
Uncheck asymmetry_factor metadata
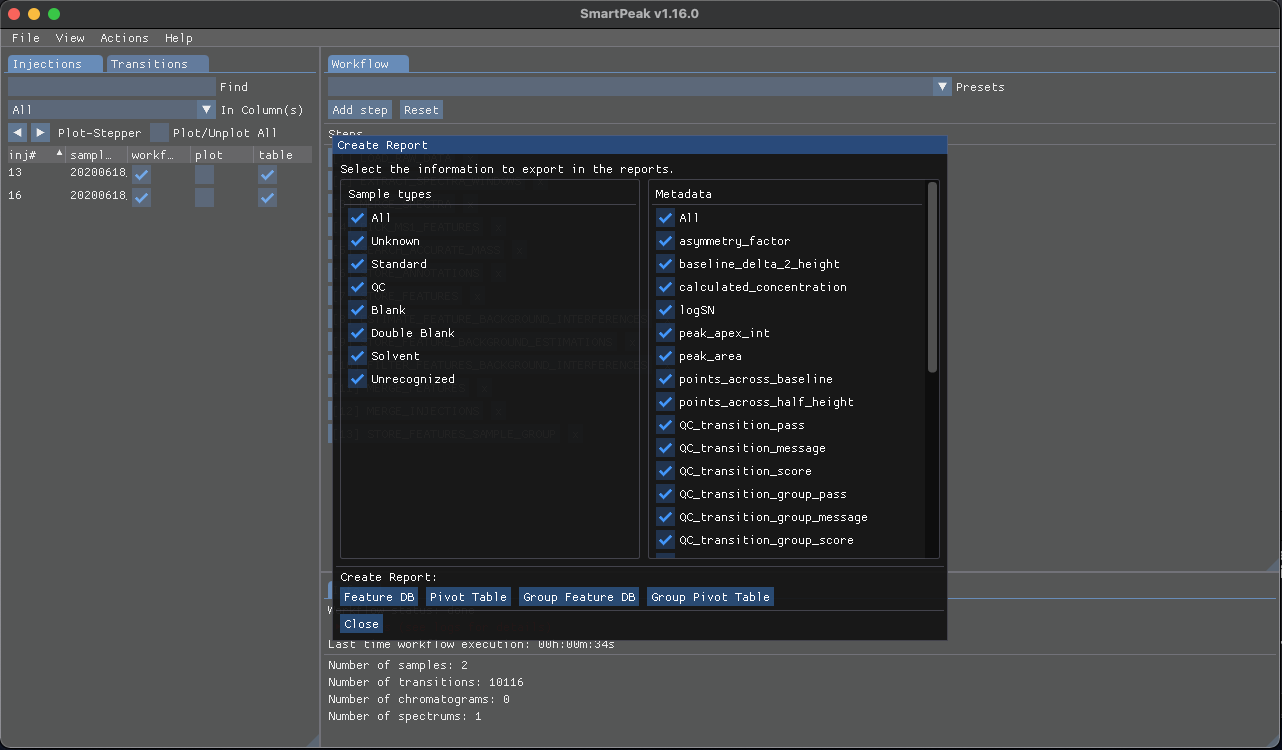665,241
